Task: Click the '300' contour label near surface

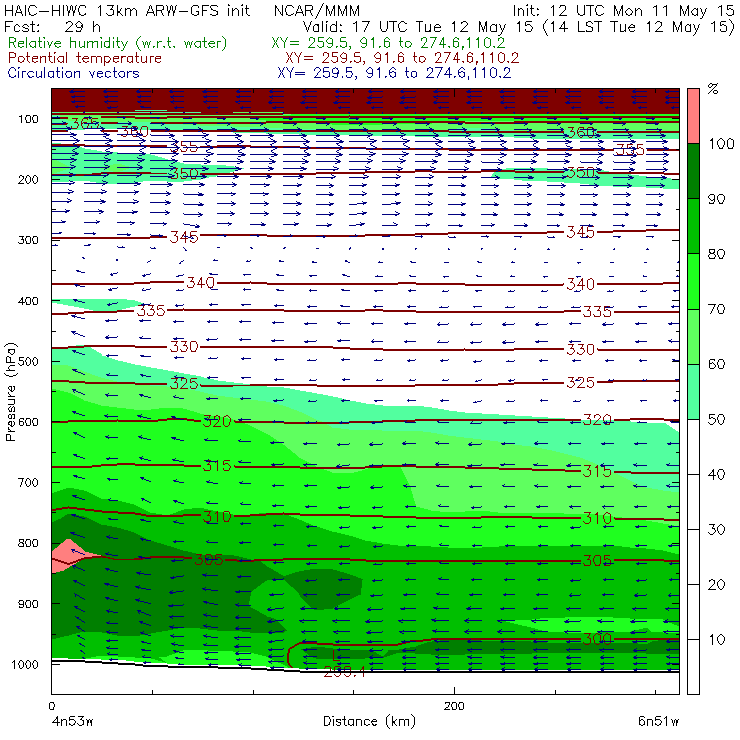Action: coord(597,639)
